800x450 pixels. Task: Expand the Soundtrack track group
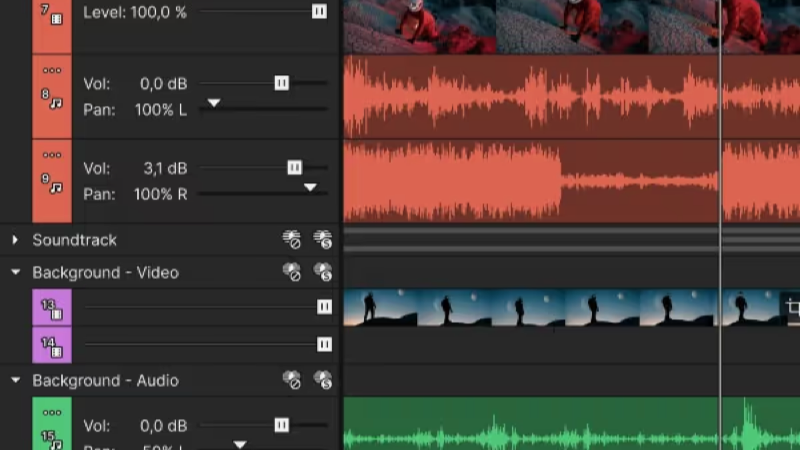(x=15, y=240)
